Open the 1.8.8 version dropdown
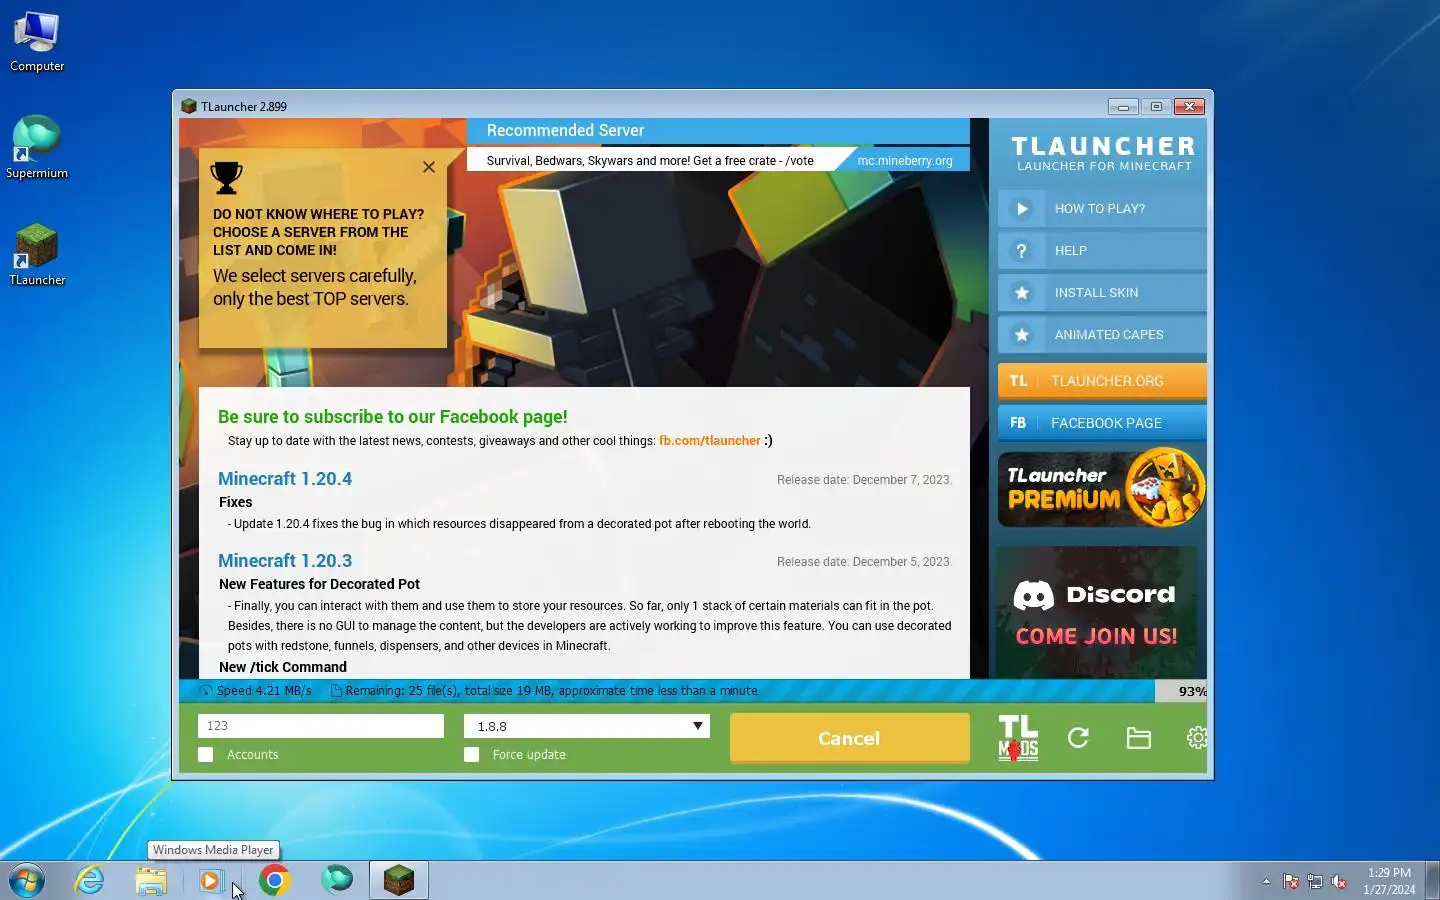The width and height of the screenshot is (1440, 900). click(x=587, y=726)
